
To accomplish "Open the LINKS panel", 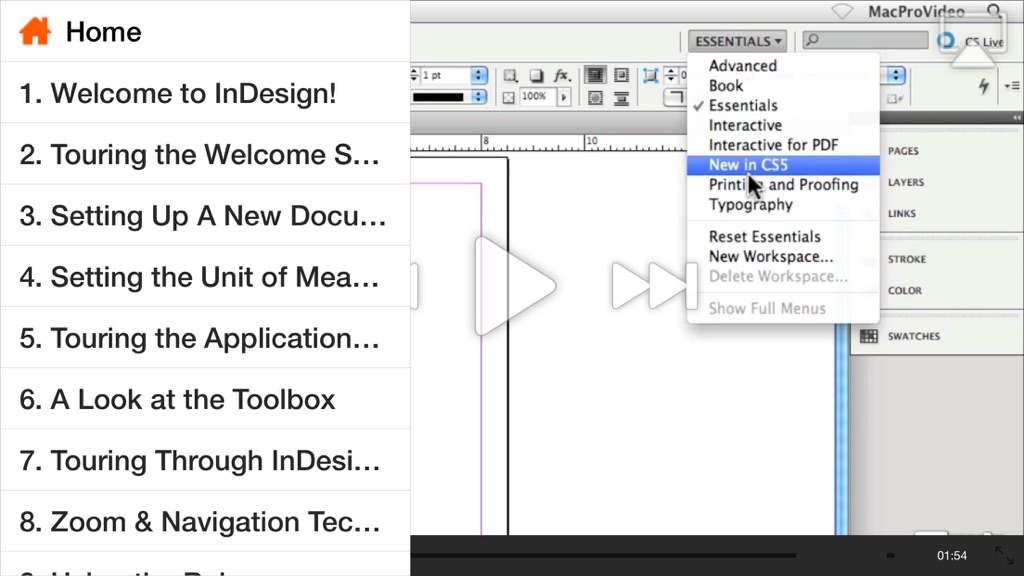I will [x=902, y=214].
